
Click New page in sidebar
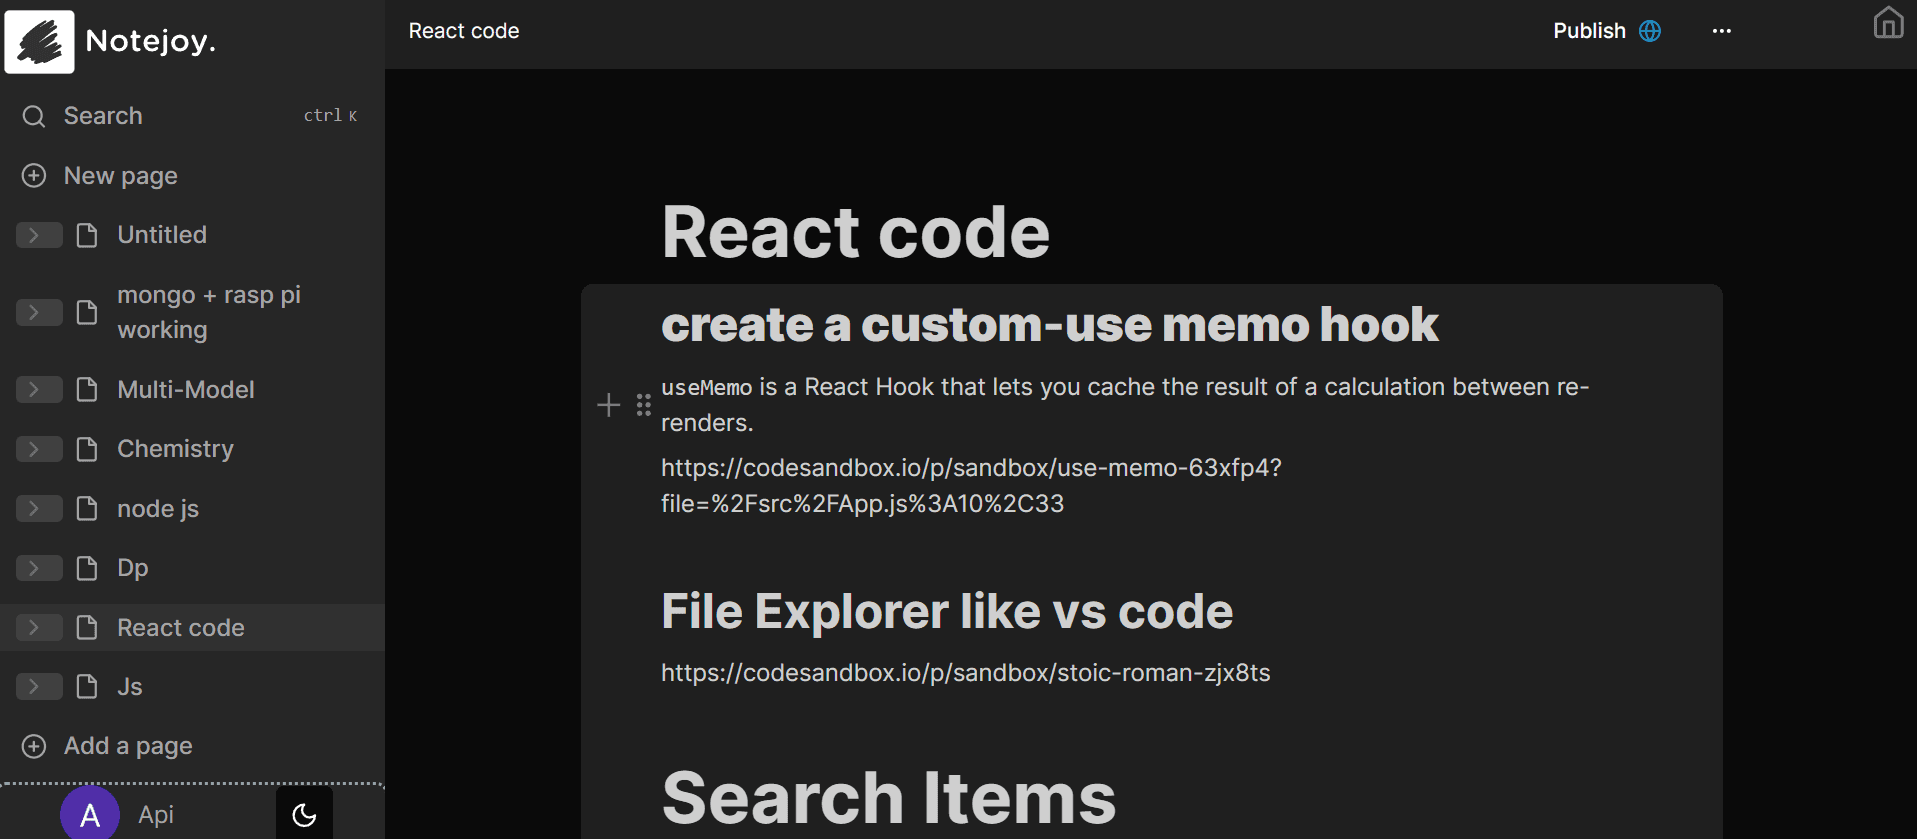pos(120,176)
